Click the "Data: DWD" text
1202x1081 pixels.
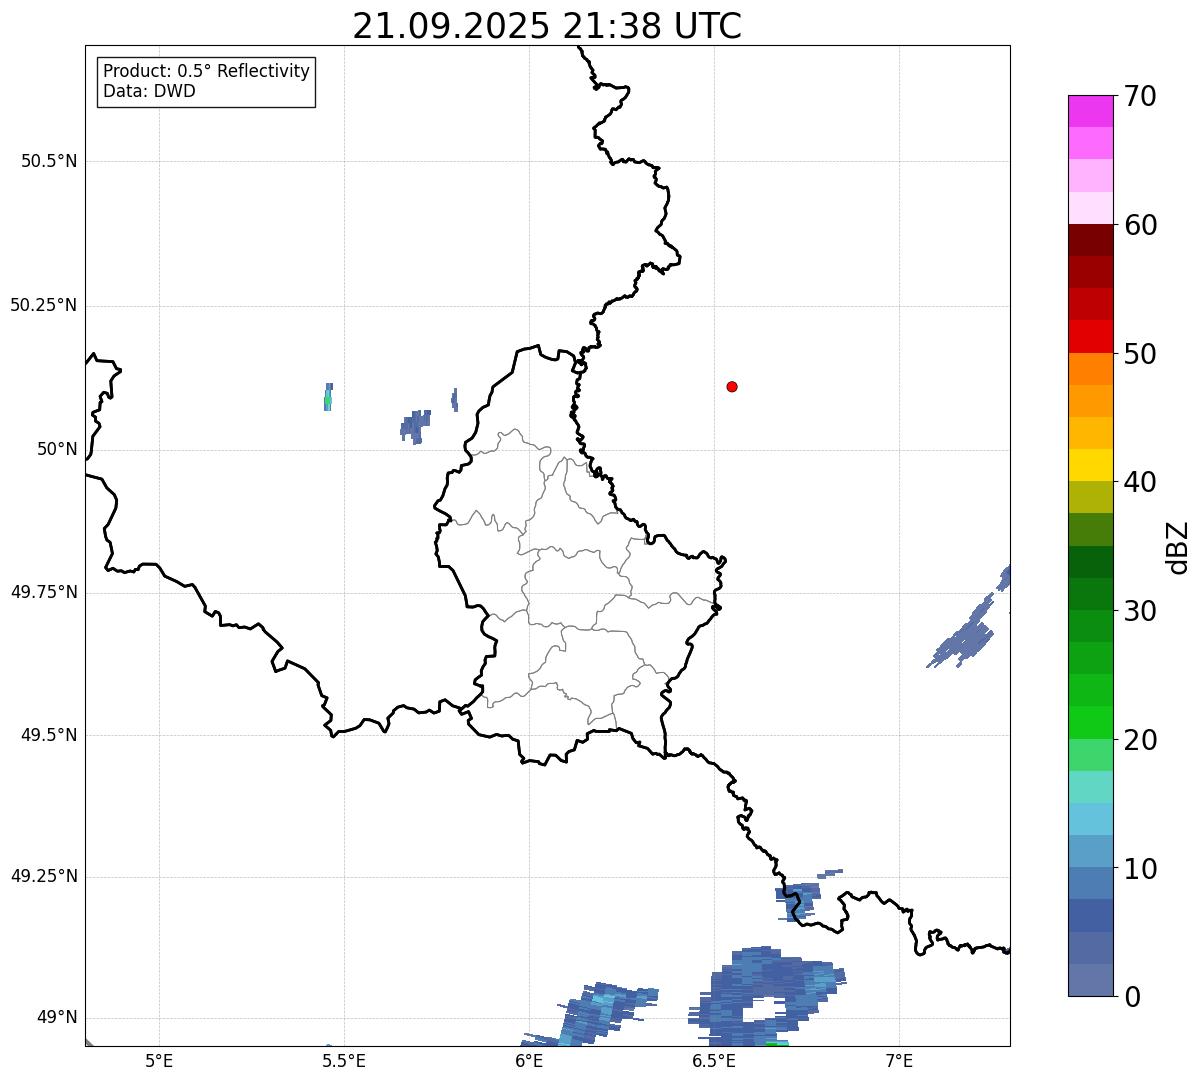[149, 91]
